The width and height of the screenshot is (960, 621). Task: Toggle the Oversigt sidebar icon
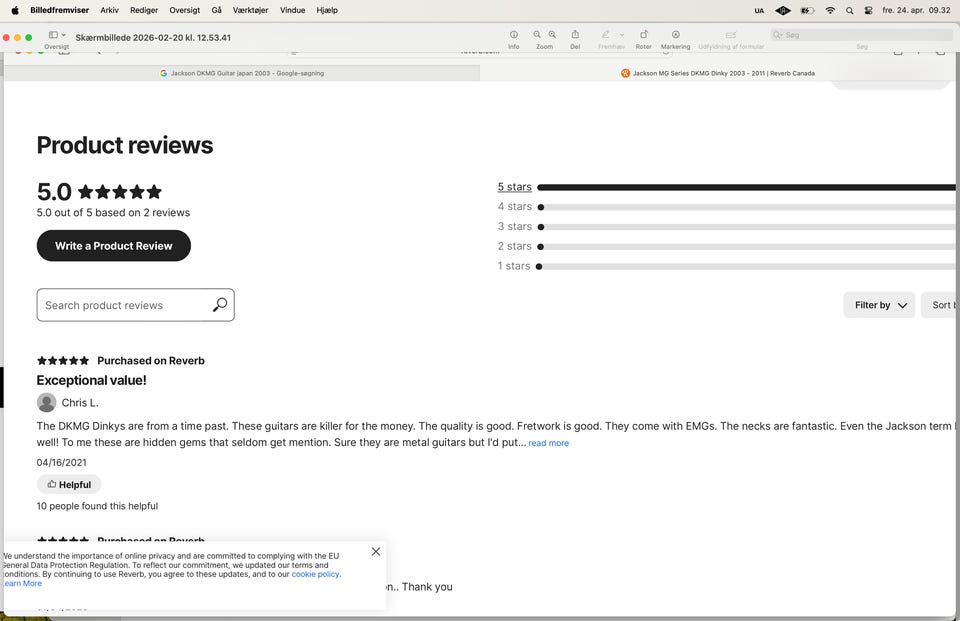click(53, 35)
